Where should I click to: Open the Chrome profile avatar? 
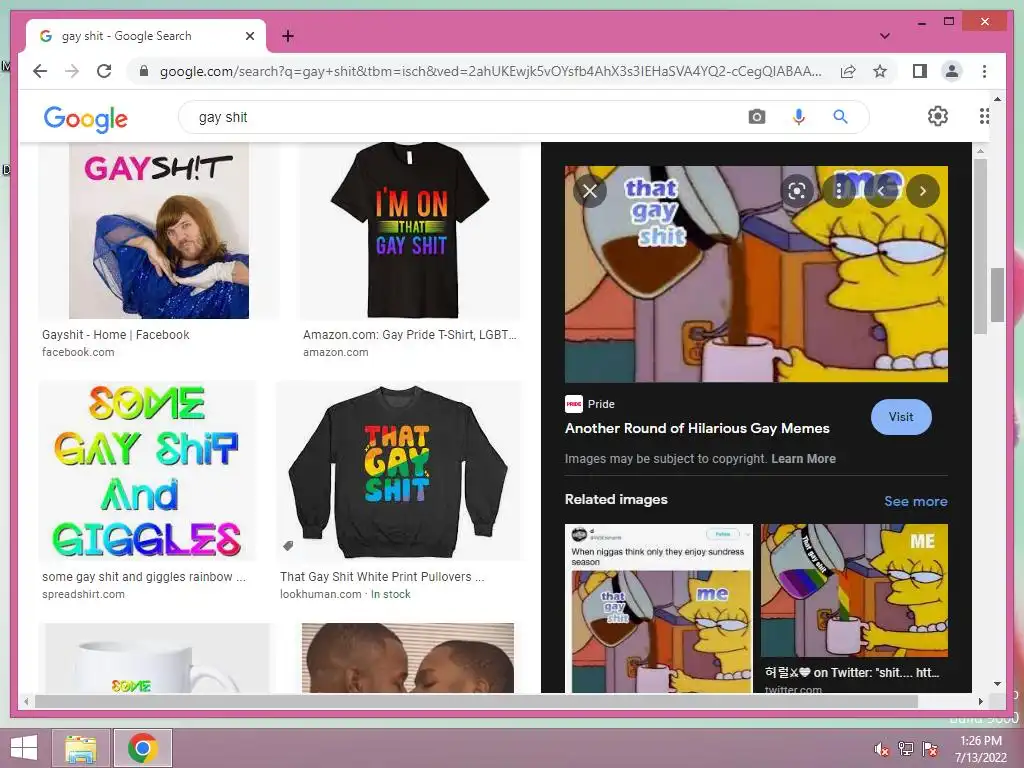pyautogui.click(x=952, y=71)
